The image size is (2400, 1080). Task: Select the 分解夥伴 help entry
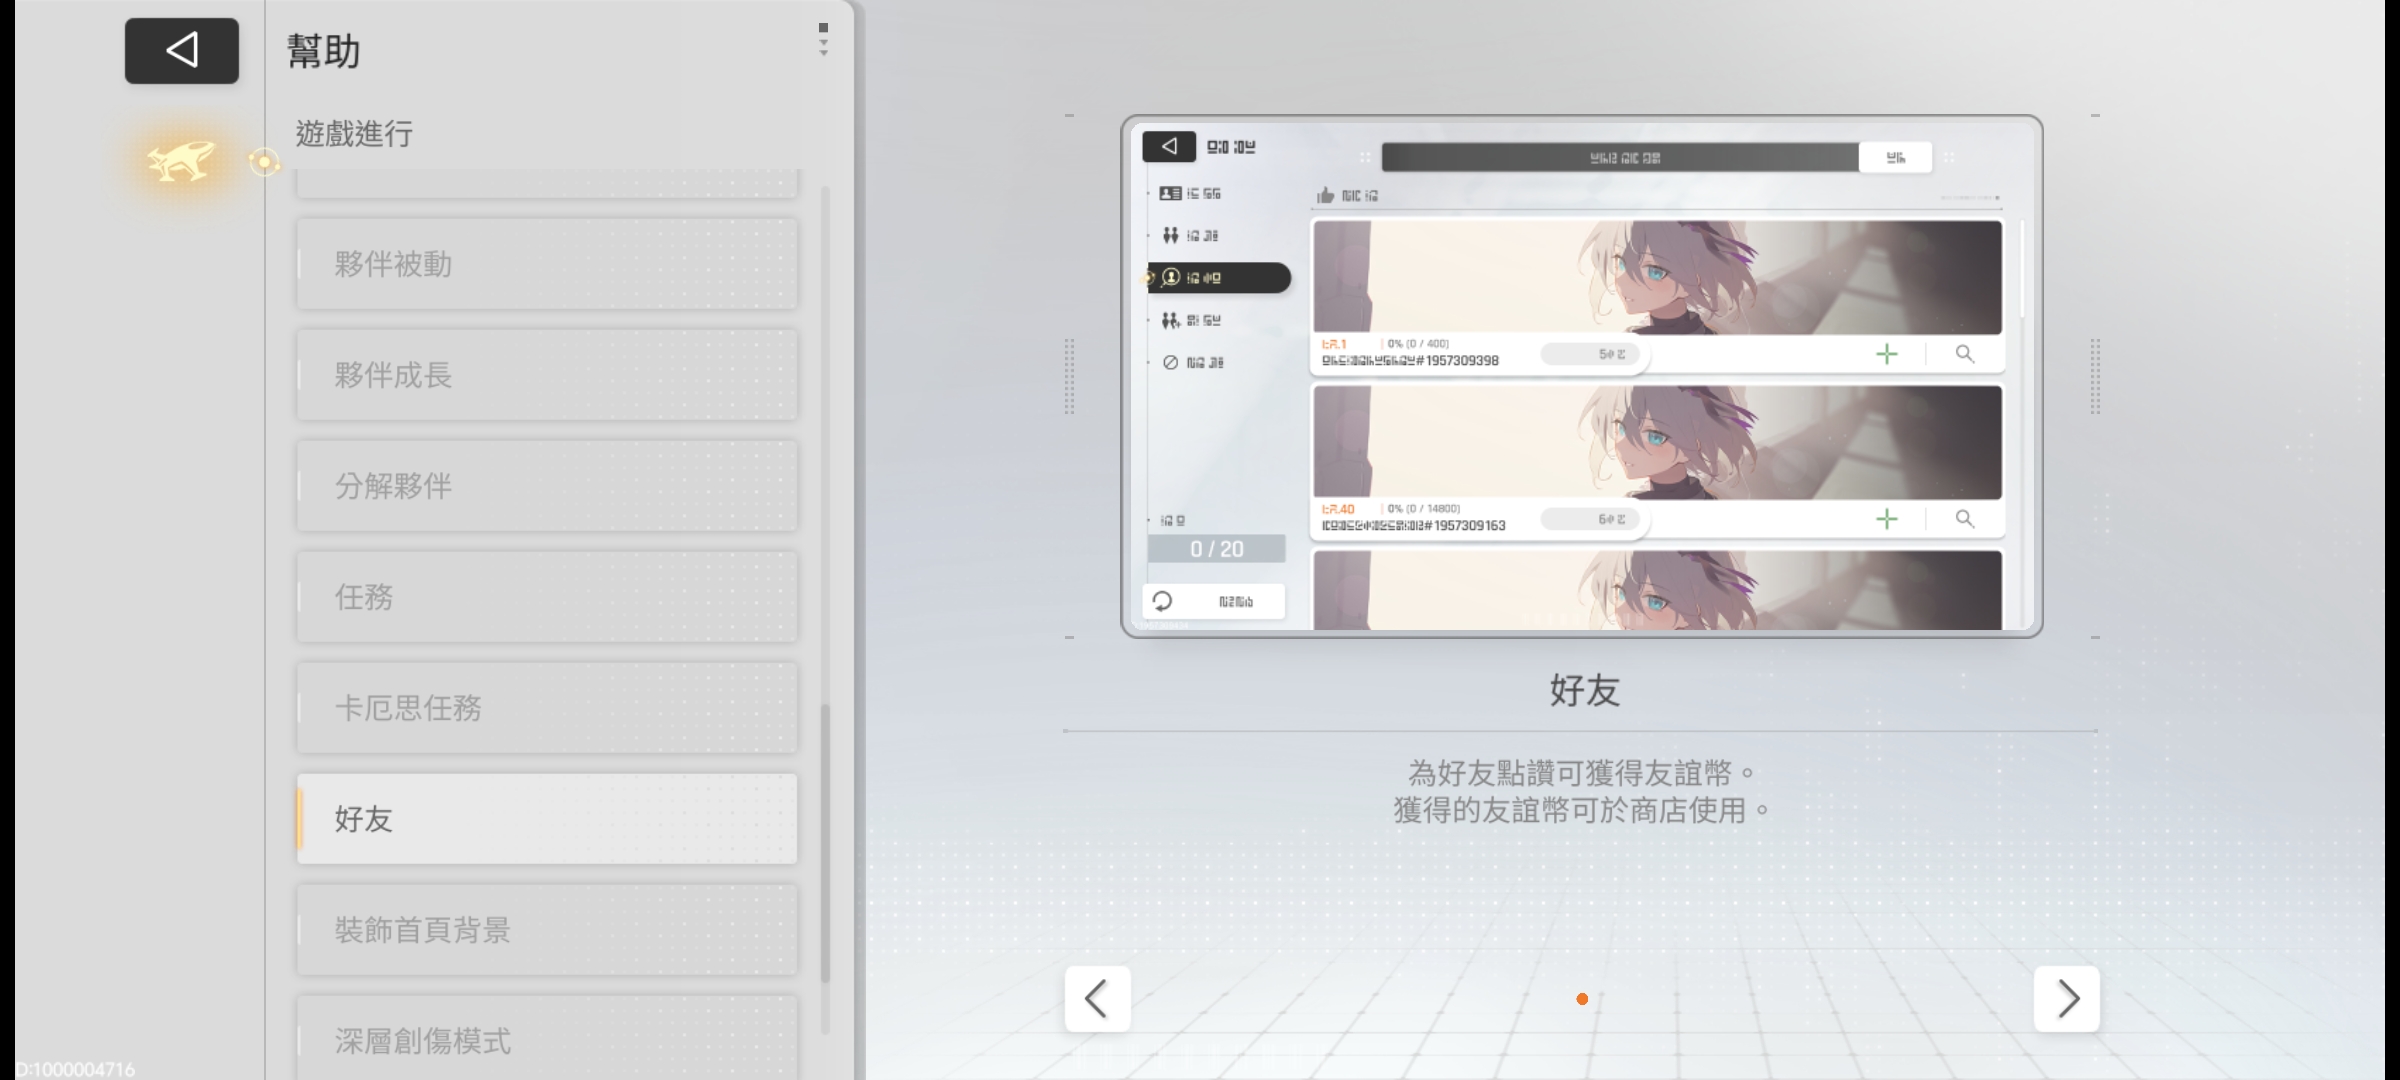coord(547,486)
